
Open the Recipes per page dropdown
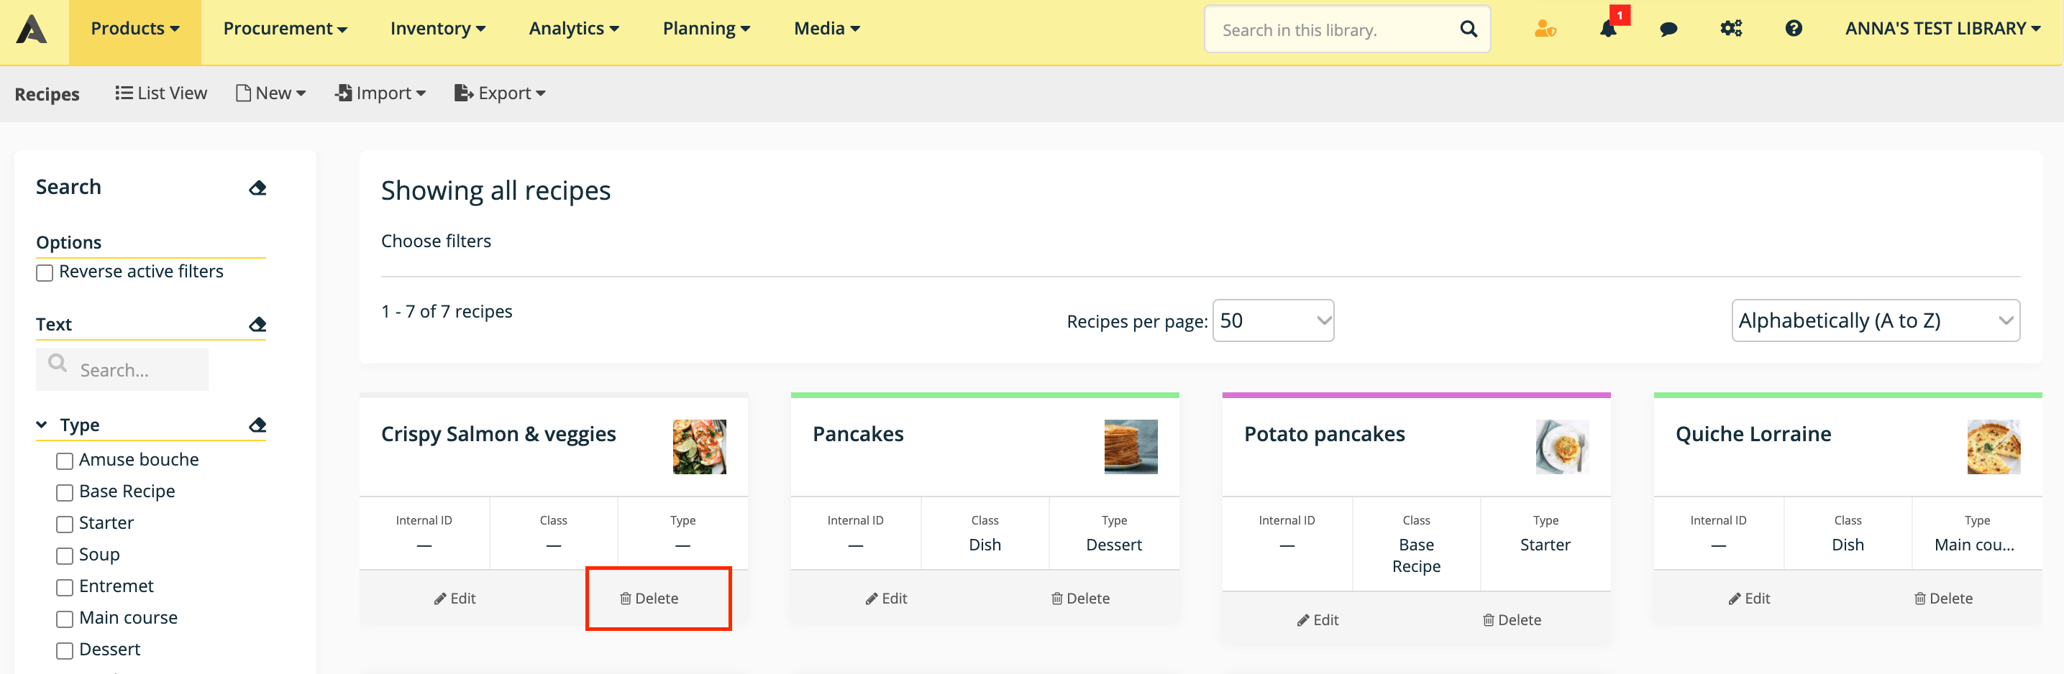click(1272, 321)
